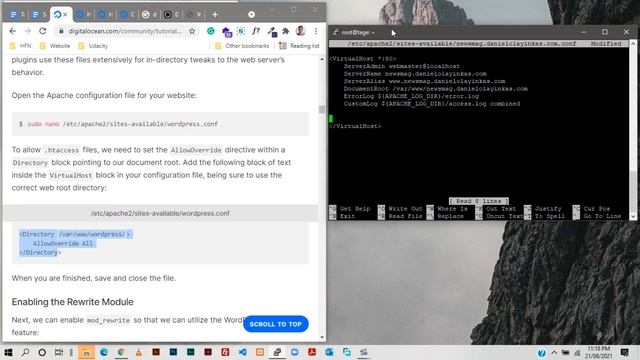The height and width of the screenshot is (360, 640).
Task: Open Adobe Acrobat from the taskbar
Action: click(312, 352)
